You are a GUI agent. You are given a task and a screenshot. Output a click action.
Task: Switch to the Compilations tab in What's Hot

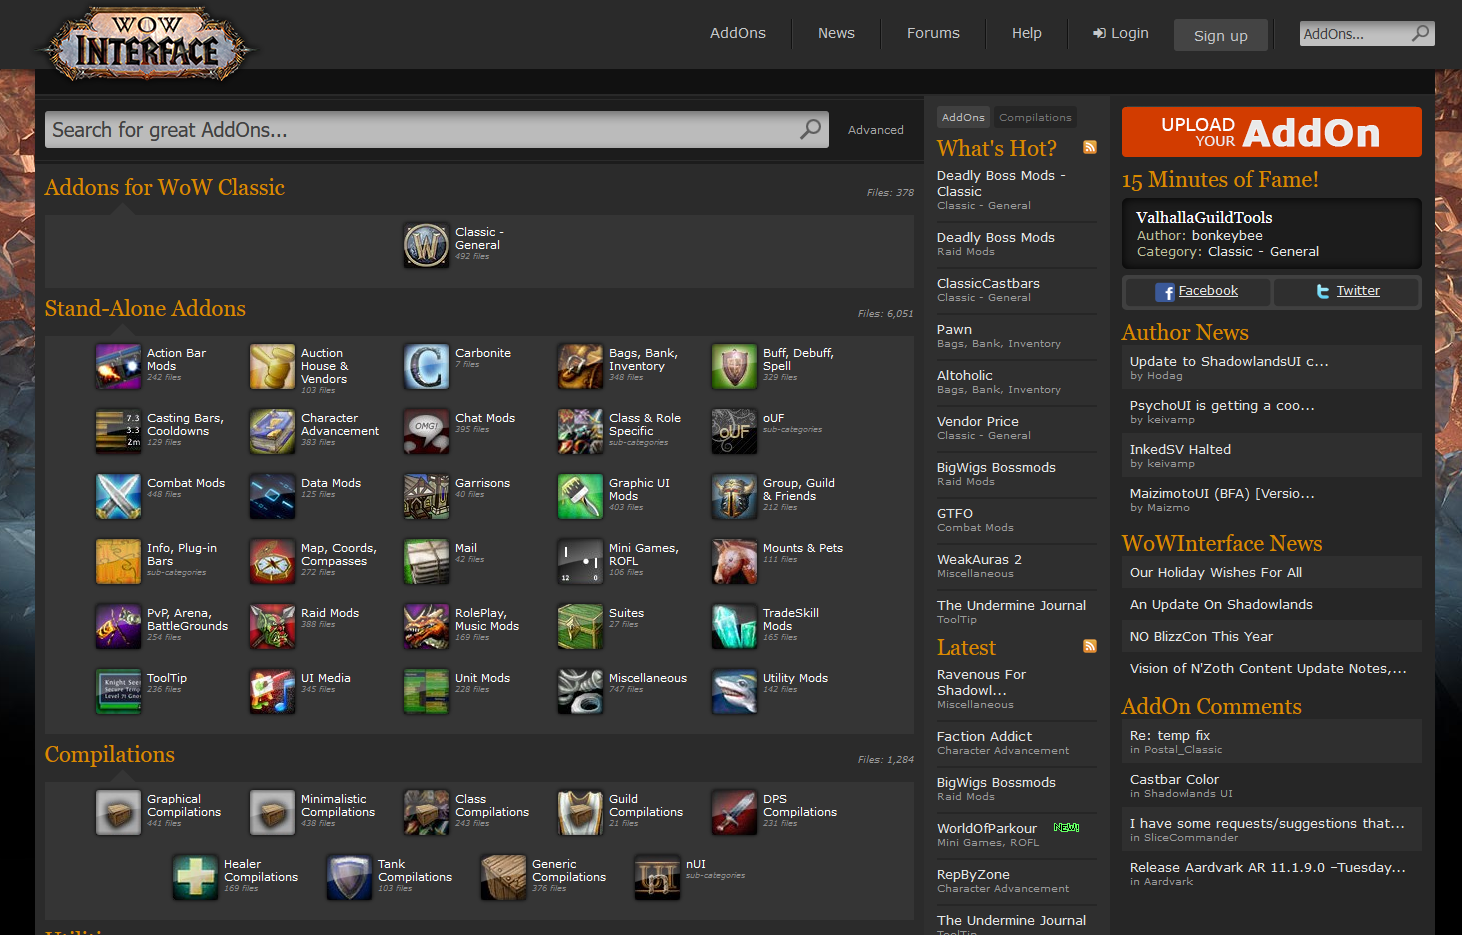[x=1035, y=117]
